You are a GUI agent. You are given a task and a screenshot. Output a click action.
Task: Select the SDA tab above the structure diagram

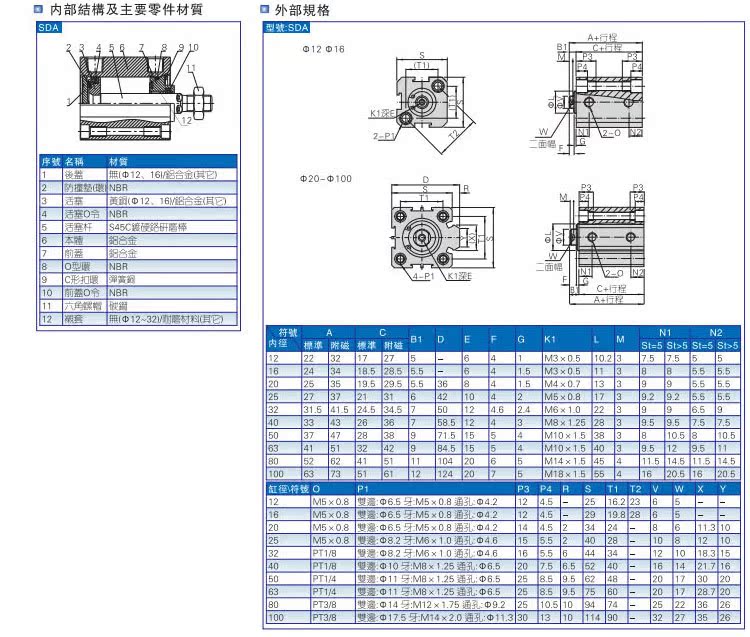click(x=50, y=29)
